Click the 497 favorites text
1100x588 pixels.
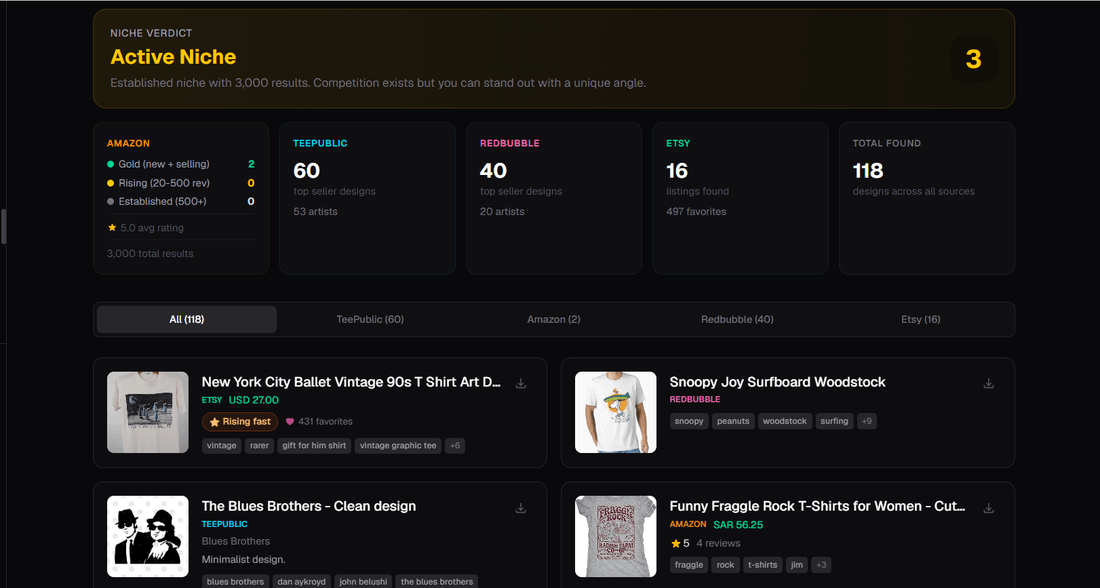(x=697, y=211)
